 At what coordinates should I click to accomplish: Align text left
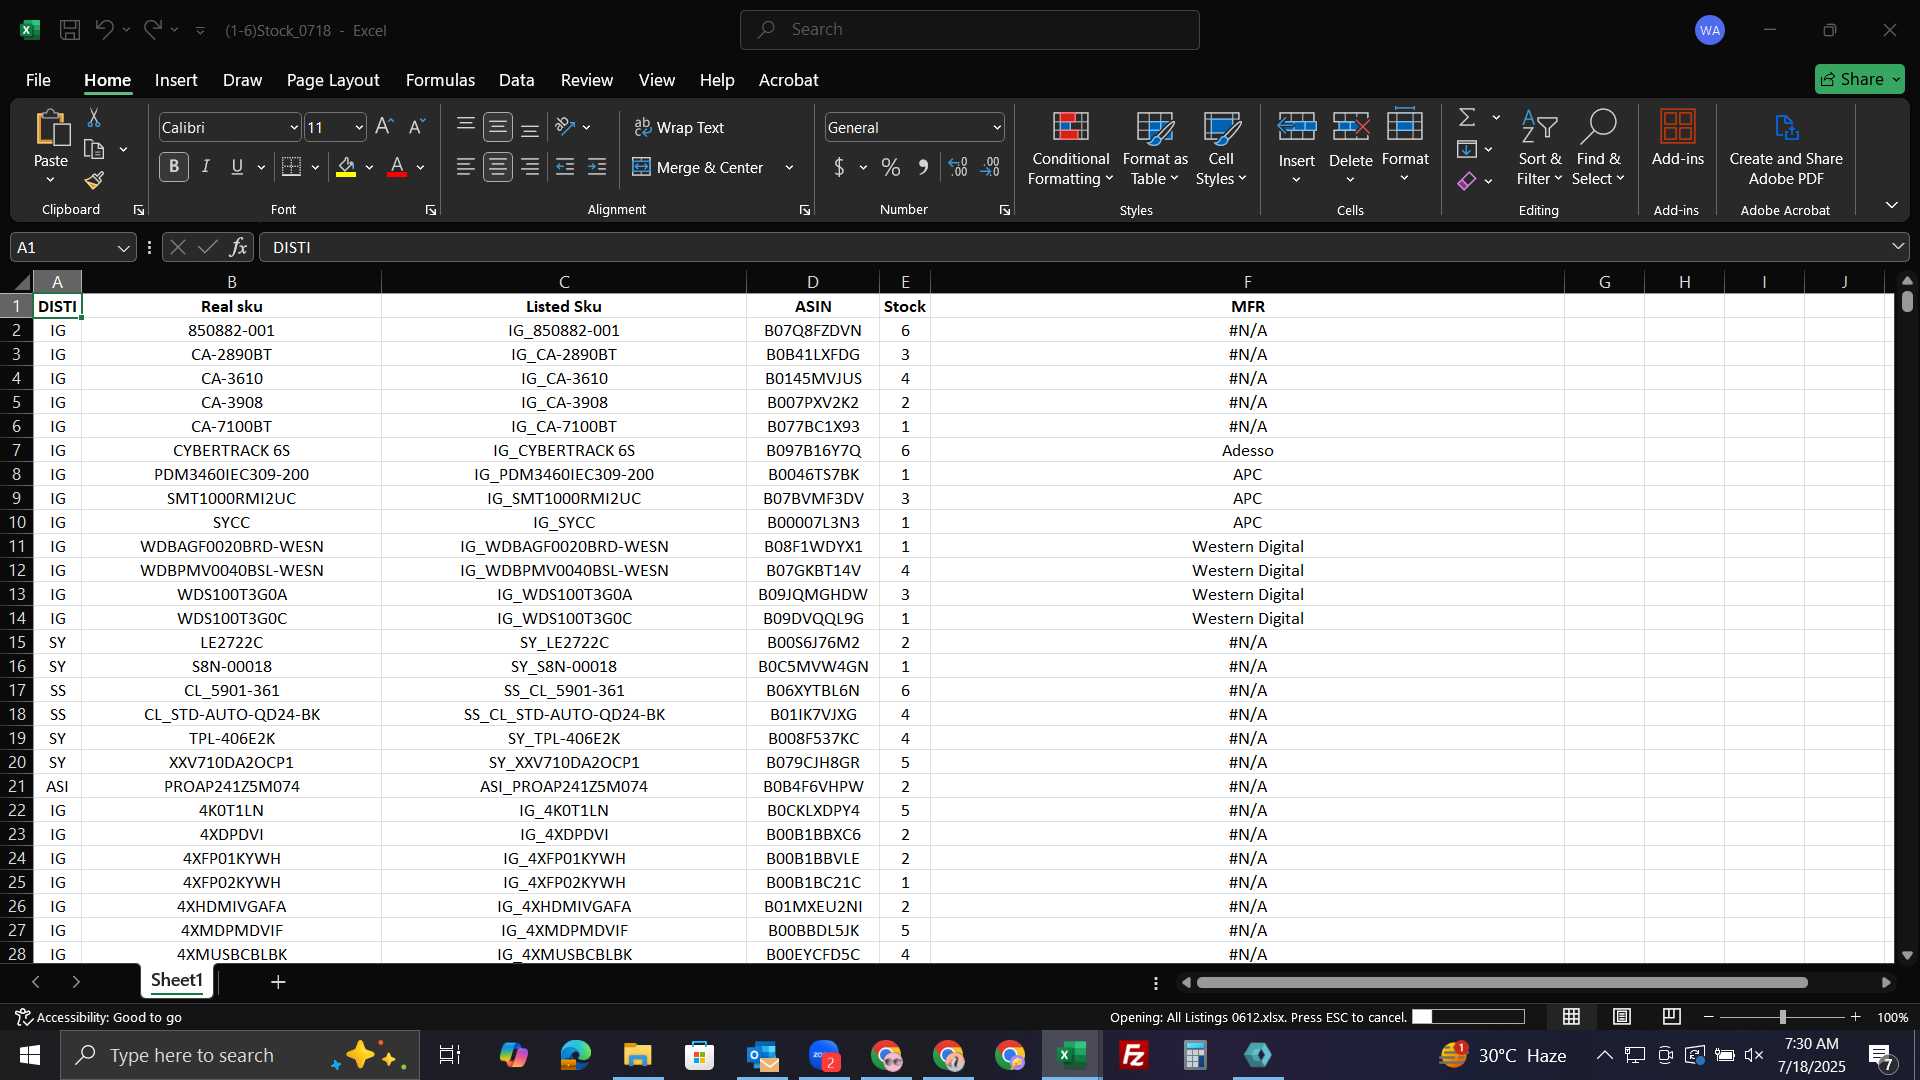(x=466, y=167)
